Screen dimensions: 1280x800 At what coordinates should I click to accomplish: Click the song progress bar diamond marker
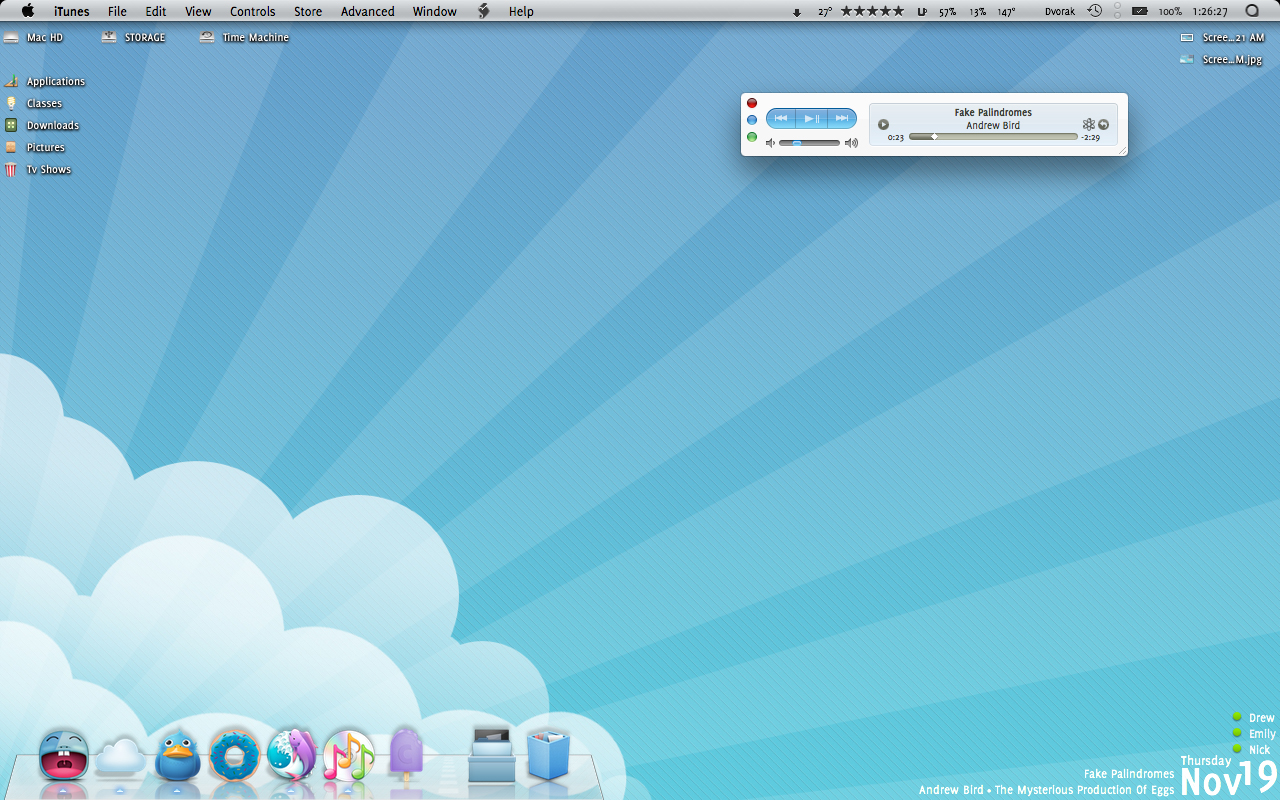[934, 136]
